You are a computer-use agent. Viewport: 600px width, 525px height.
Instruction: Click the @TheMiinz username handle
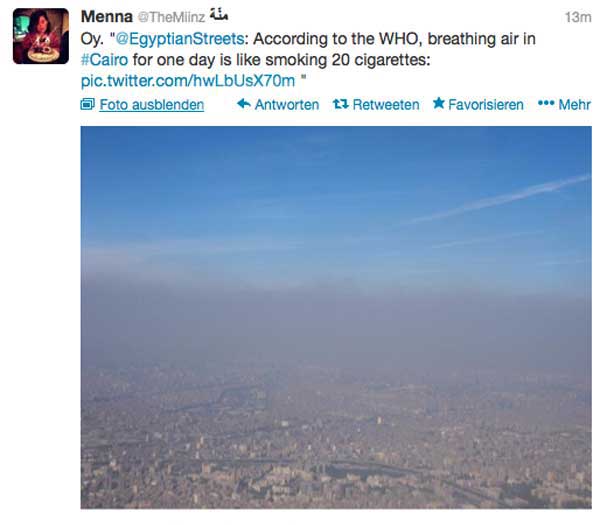click(x=171, y=17)
